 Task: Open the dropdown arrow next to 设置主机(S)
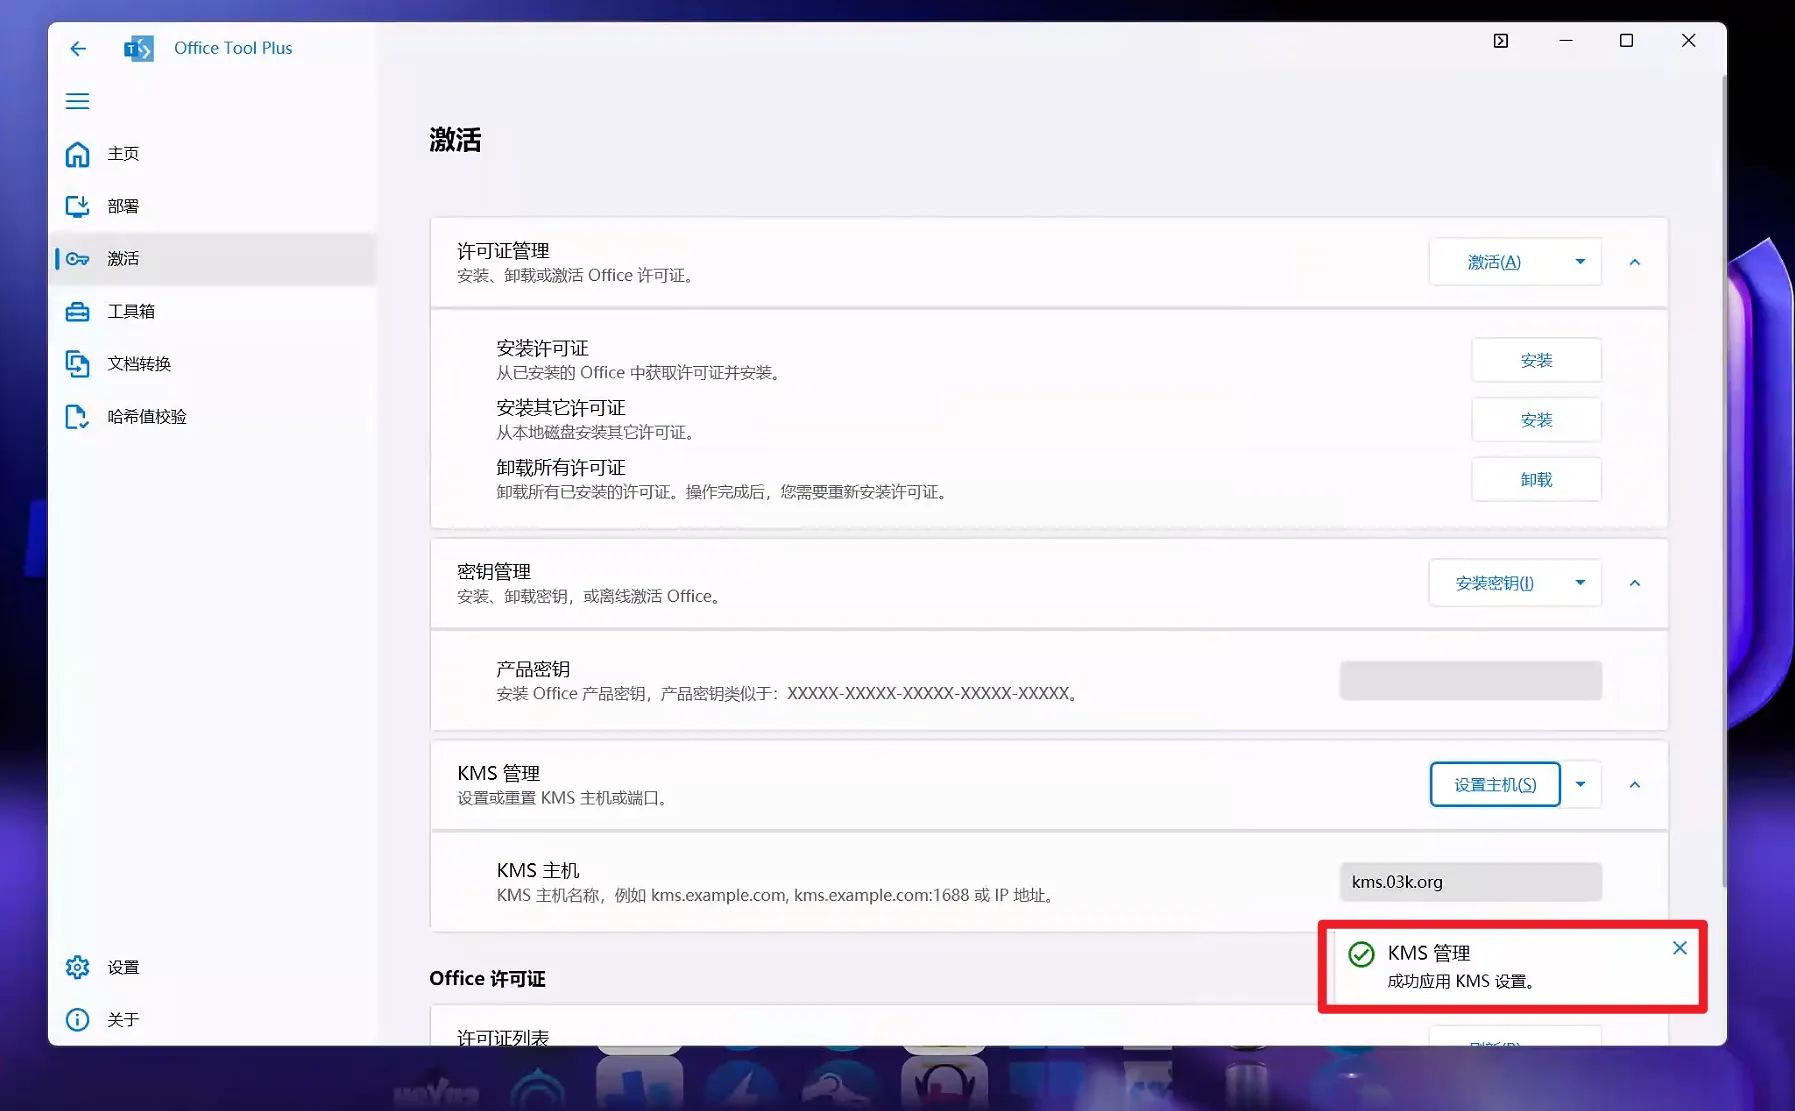[1580, 785]
